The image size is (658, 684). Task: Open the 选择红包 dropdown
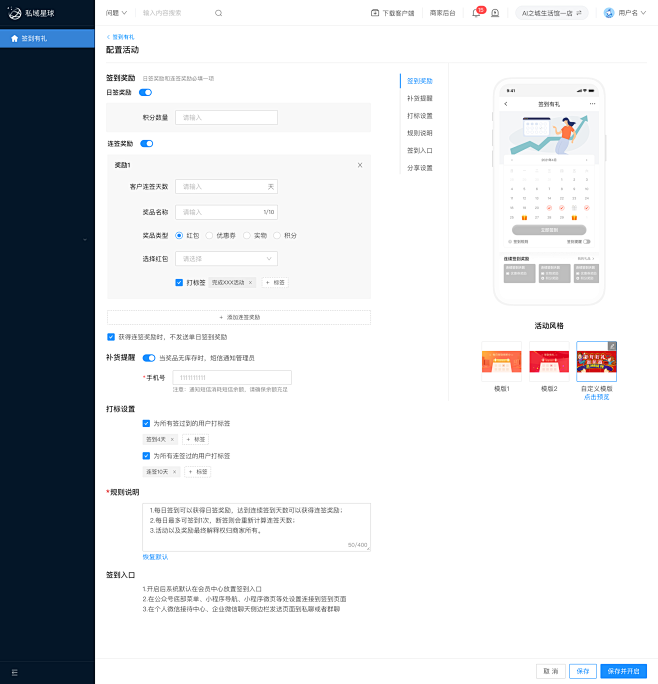pos(226,259)
